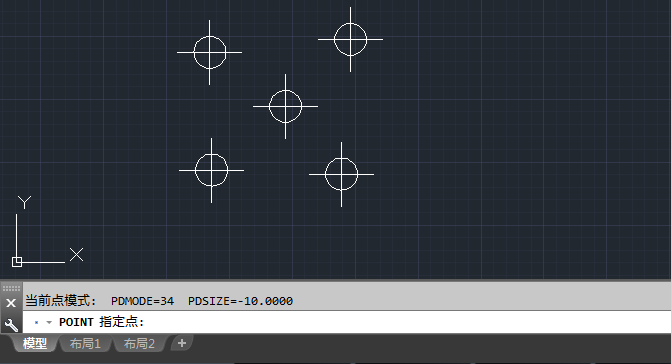Switch to the 模型 tab

click(35, 343)
